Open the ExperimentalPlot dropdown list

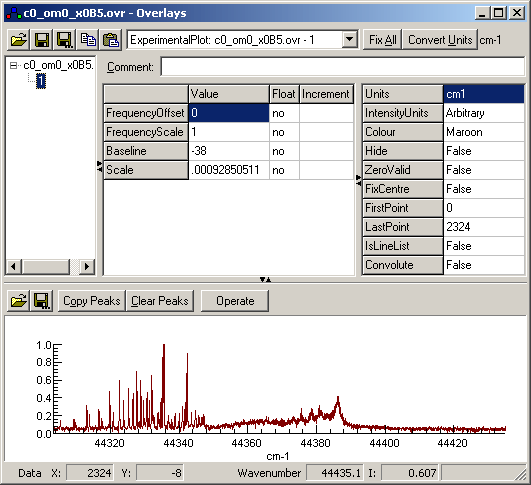pyautogui.click(x=349, y=40)
